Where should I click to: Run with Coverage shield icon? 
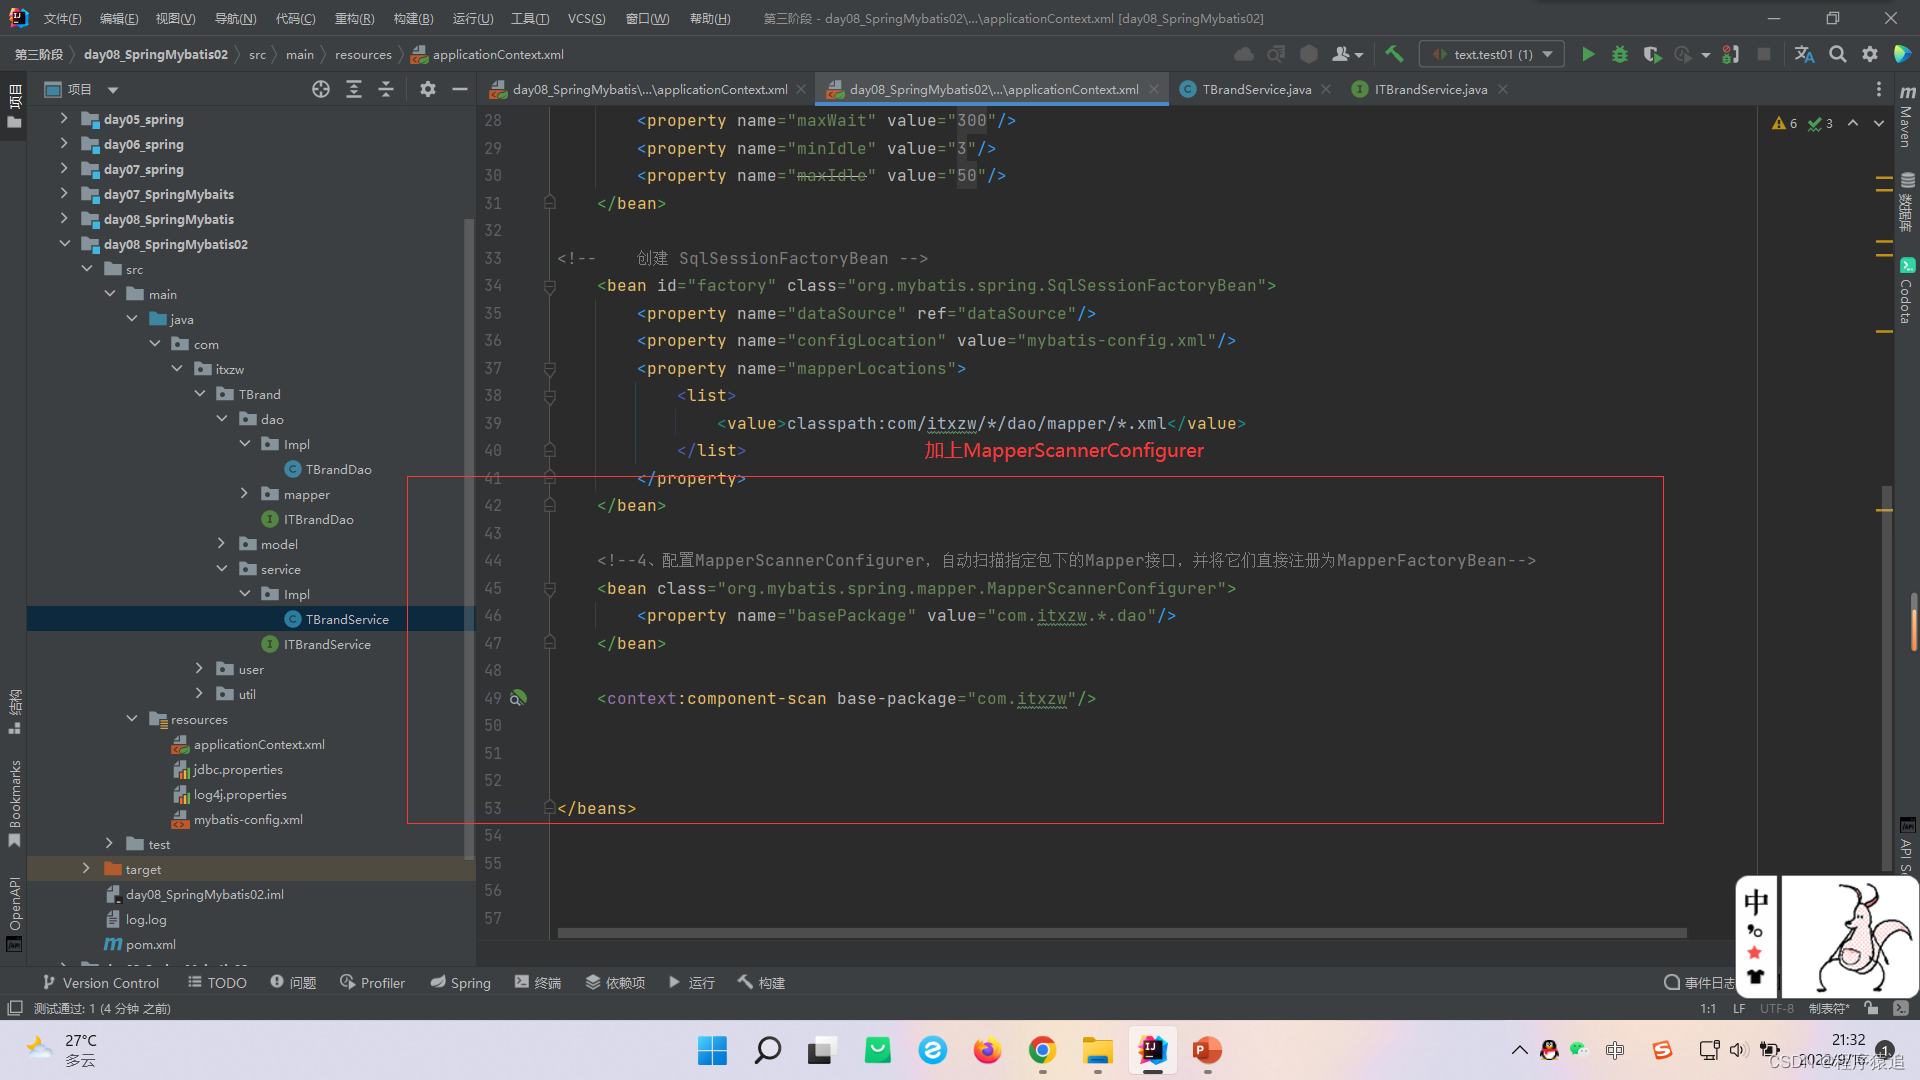pos(1652,55)
